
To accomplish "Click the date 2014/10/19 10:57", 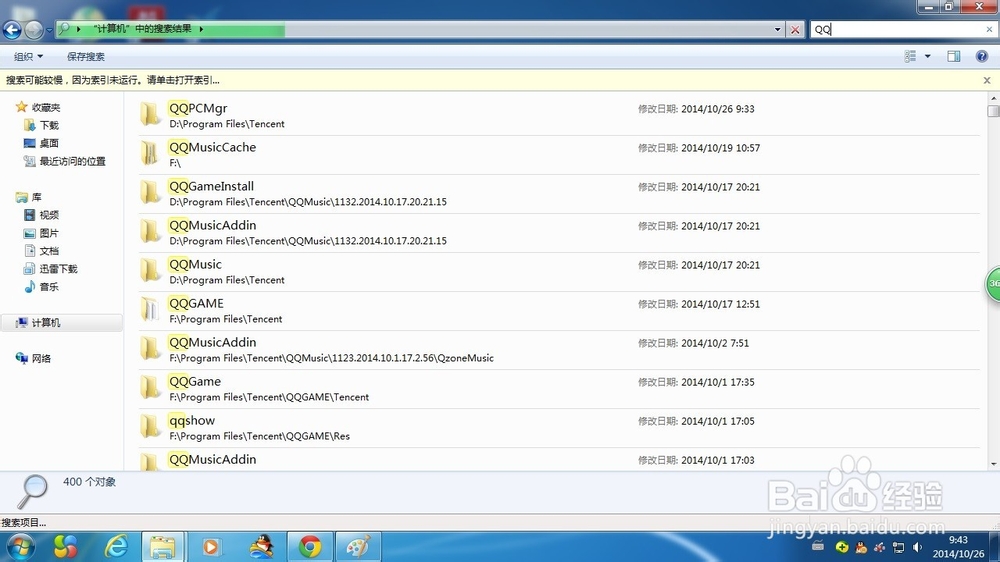I will point(720,148).
